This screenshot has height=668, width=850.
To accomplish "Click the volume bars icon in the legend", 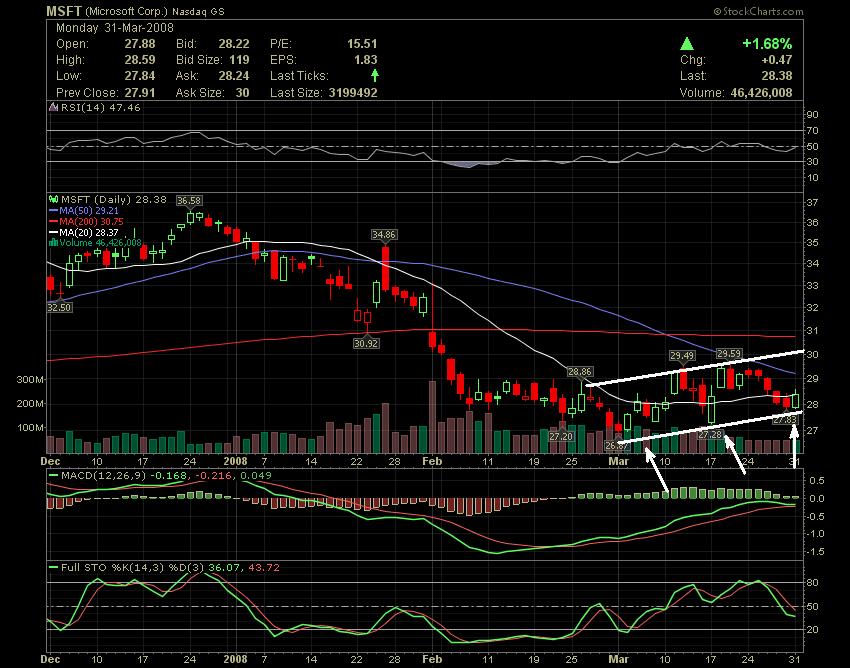I will tap(54, 243).
